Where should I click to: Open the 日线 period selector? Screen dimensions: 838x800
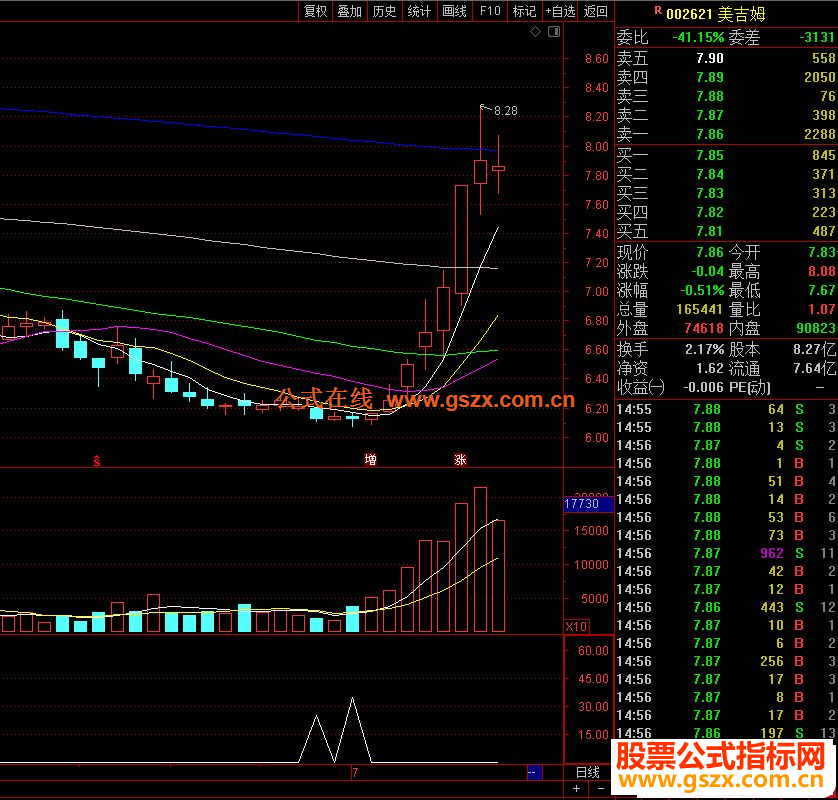click(x=588, y=772)
